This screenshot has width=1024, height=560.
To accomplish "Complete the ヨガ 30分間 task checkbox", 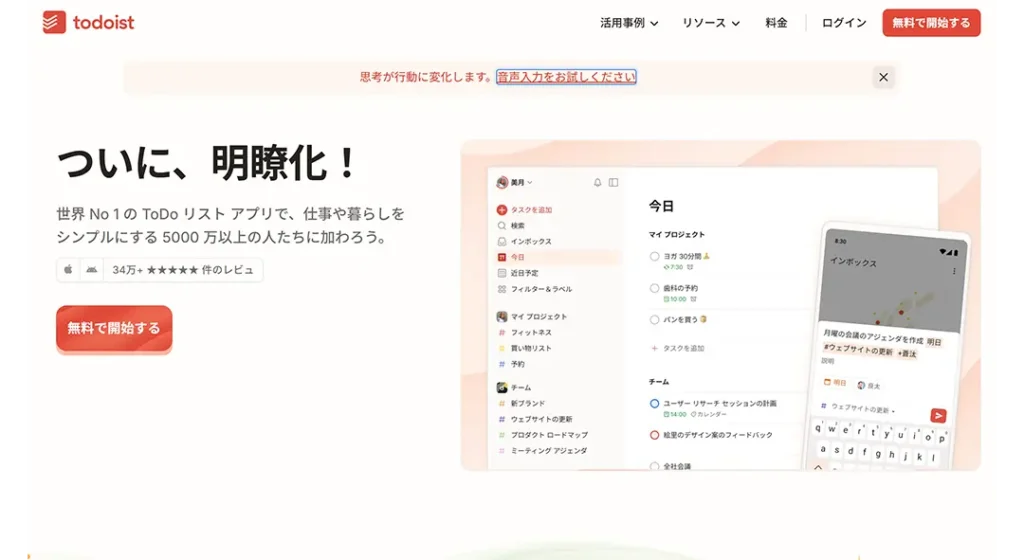I will [654, 257].
